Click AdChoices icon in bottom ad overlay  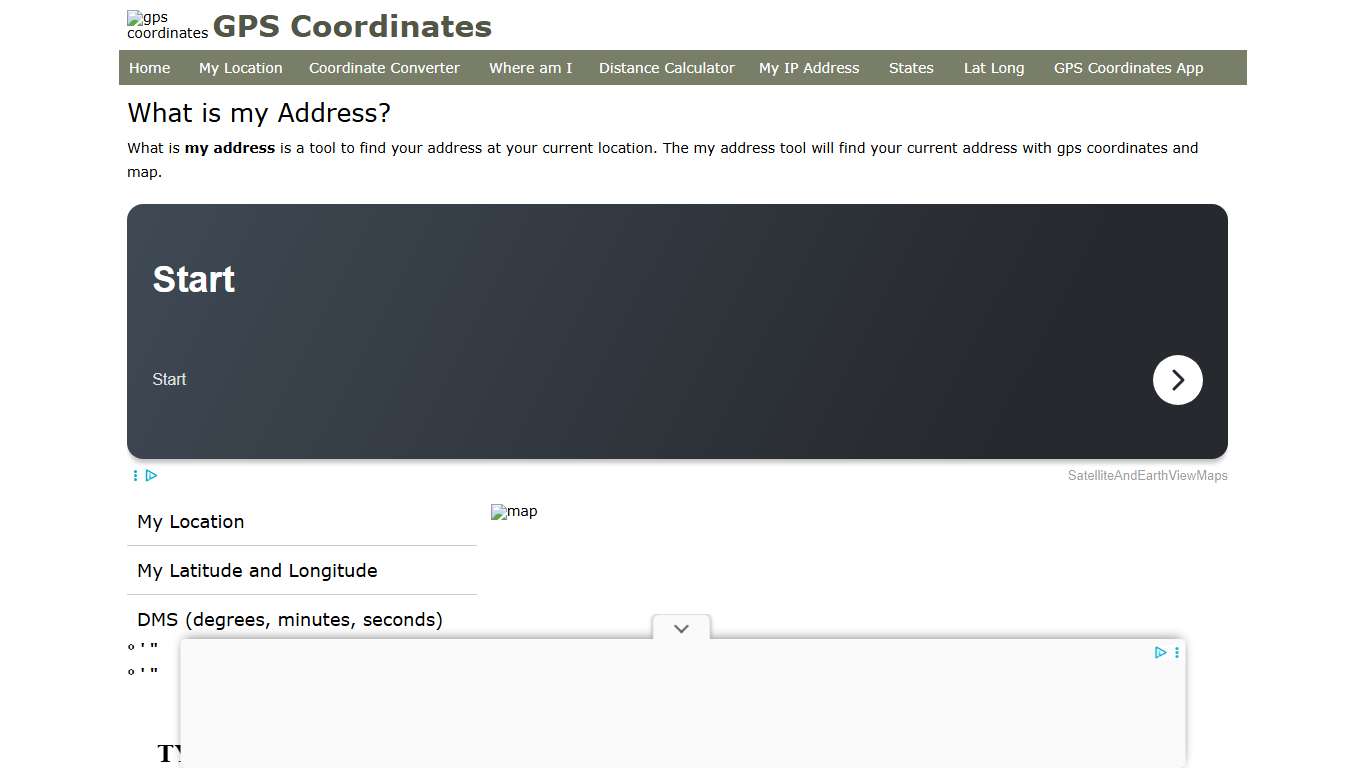1160,652
